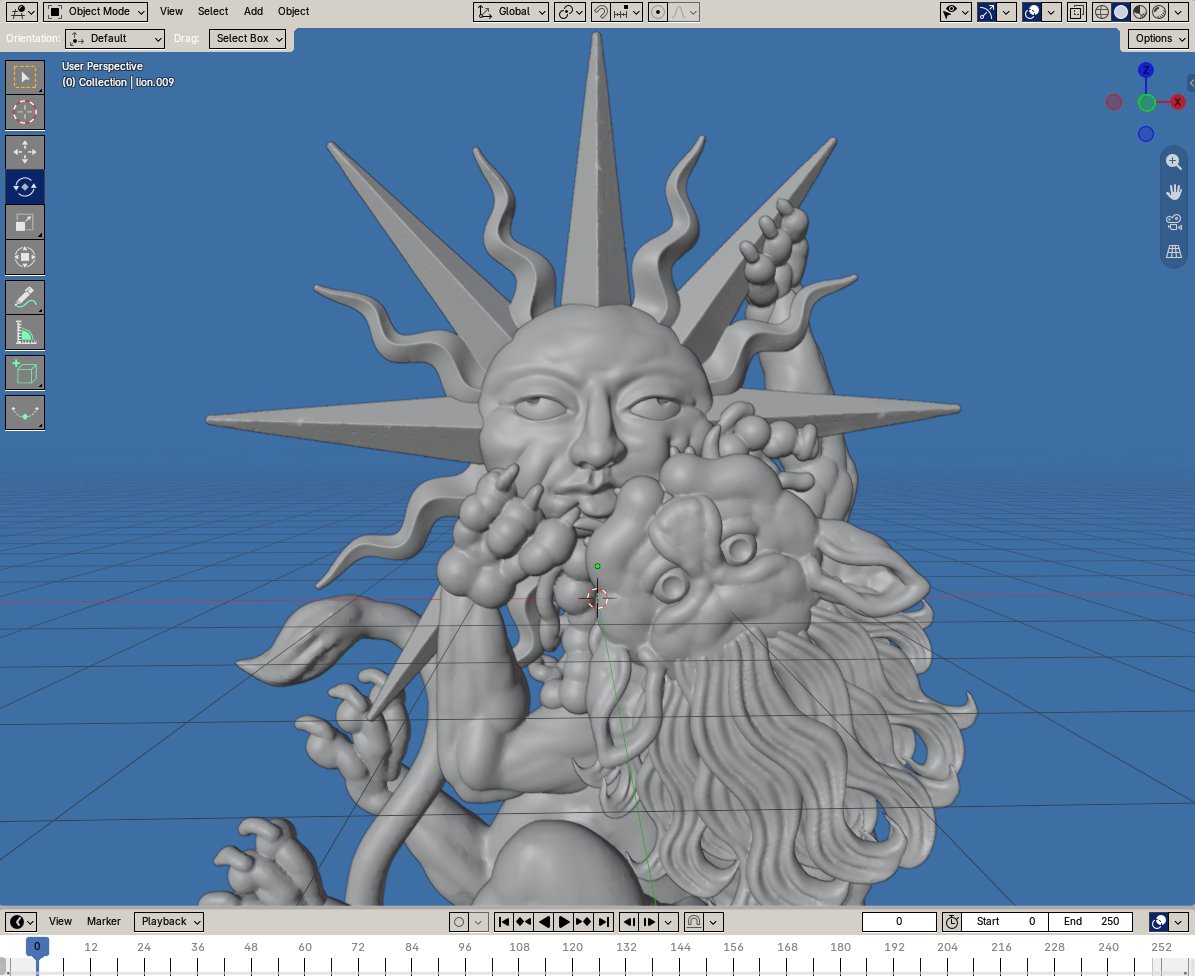Switch to wireframe shading
Viewport: 1195px width, 976px height.
1101,11
